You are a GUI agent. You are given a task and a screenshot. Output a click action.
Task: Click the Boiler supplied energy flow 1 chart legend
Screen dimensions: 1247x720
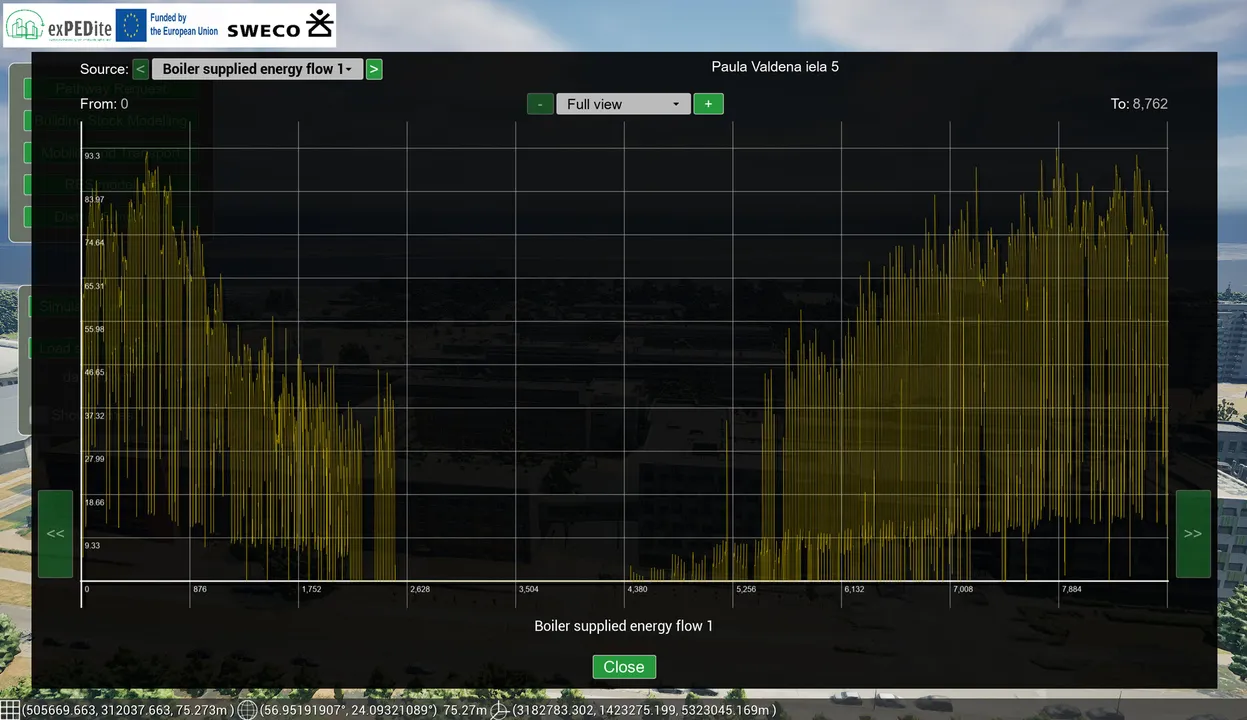(x=624, y=626)
